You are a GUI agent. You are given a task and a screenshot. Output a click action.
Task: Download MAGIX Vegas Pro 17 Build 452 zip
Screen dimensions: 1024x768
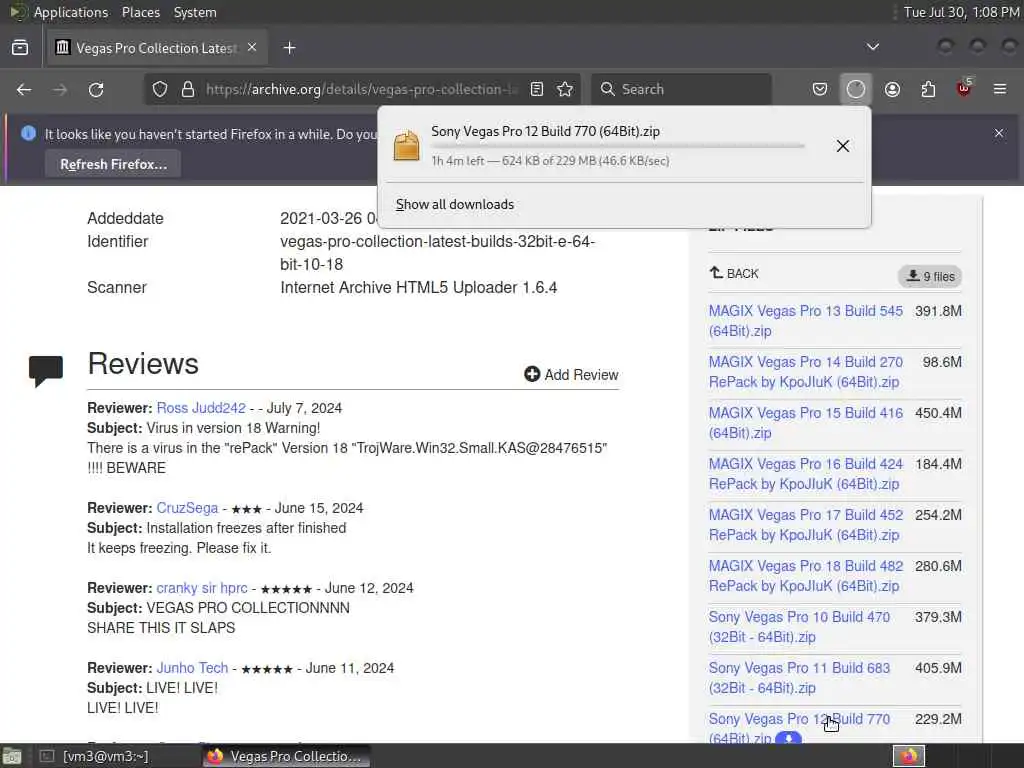tap(805, 524)
